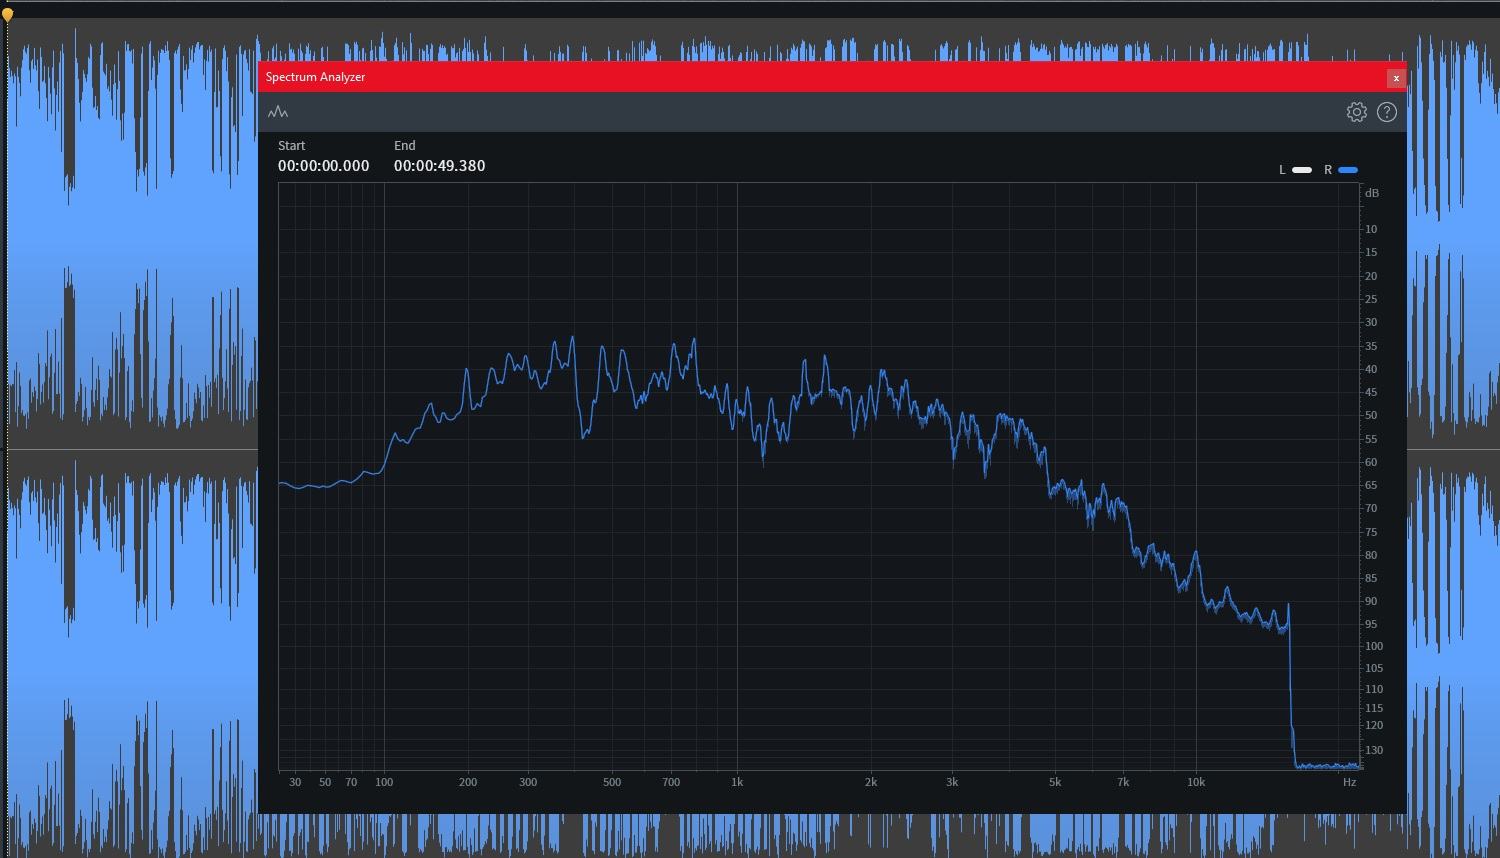Image resolution: width=1500 pixels, height=858 pixels.
Task: Click the spectrum waveform icon in toolbar
Action: pos(278,112)
